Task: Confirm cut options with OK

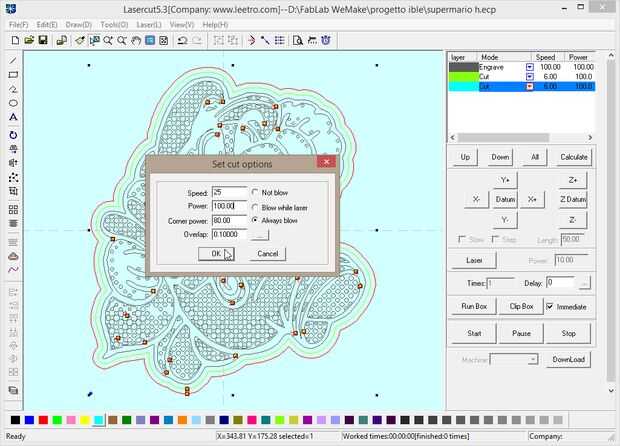Action: click(216, 254)
